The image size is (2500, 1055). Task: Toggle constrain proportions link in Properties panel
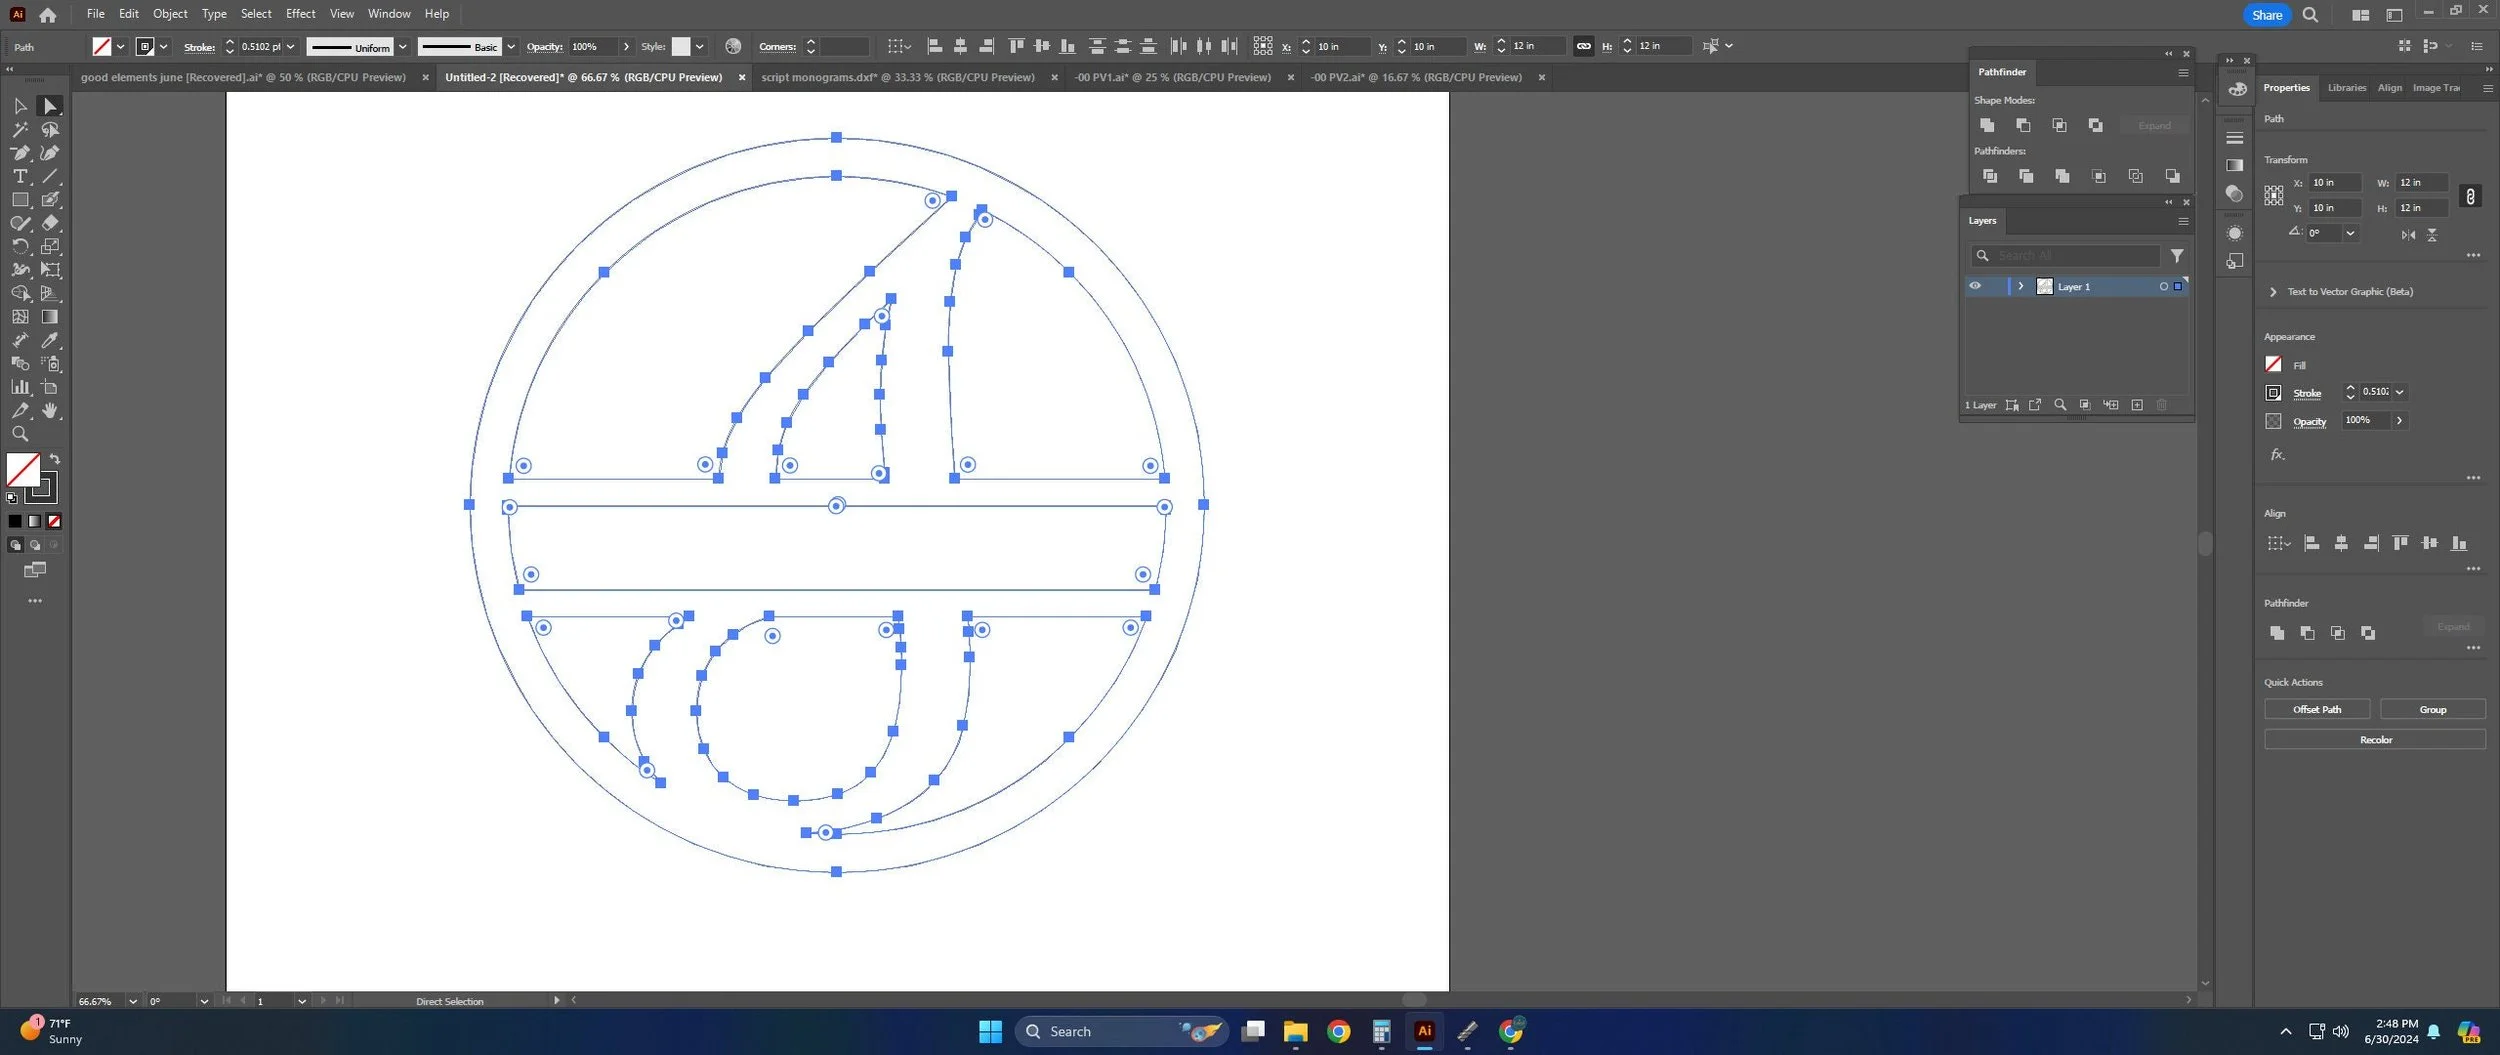click(2470, 196)
